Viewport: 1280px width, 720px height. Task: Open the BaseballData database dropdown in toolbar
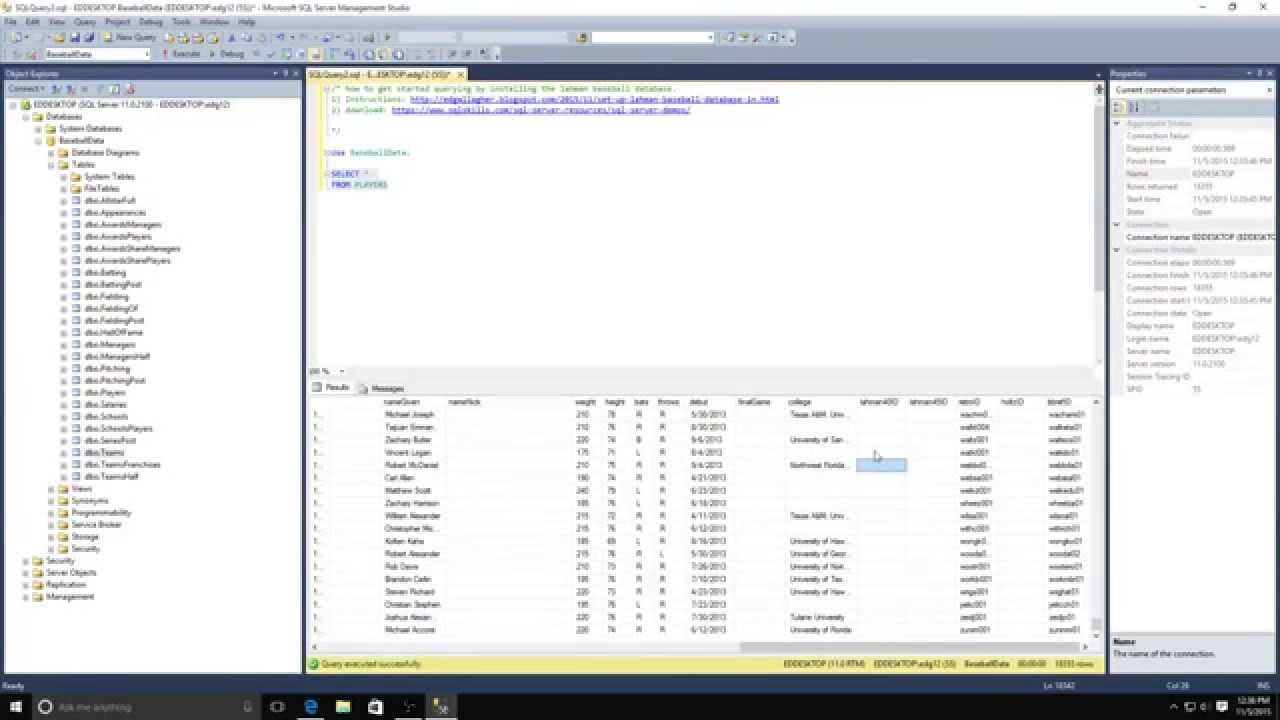tap(146, 54)
